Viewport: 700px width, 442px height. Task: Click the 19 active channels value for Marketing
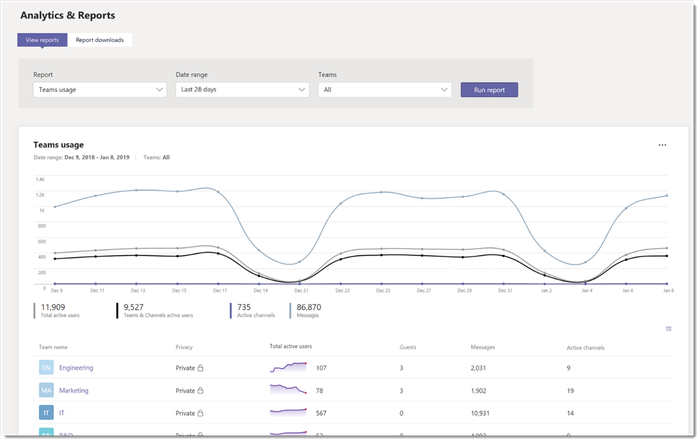pos(570,391)
